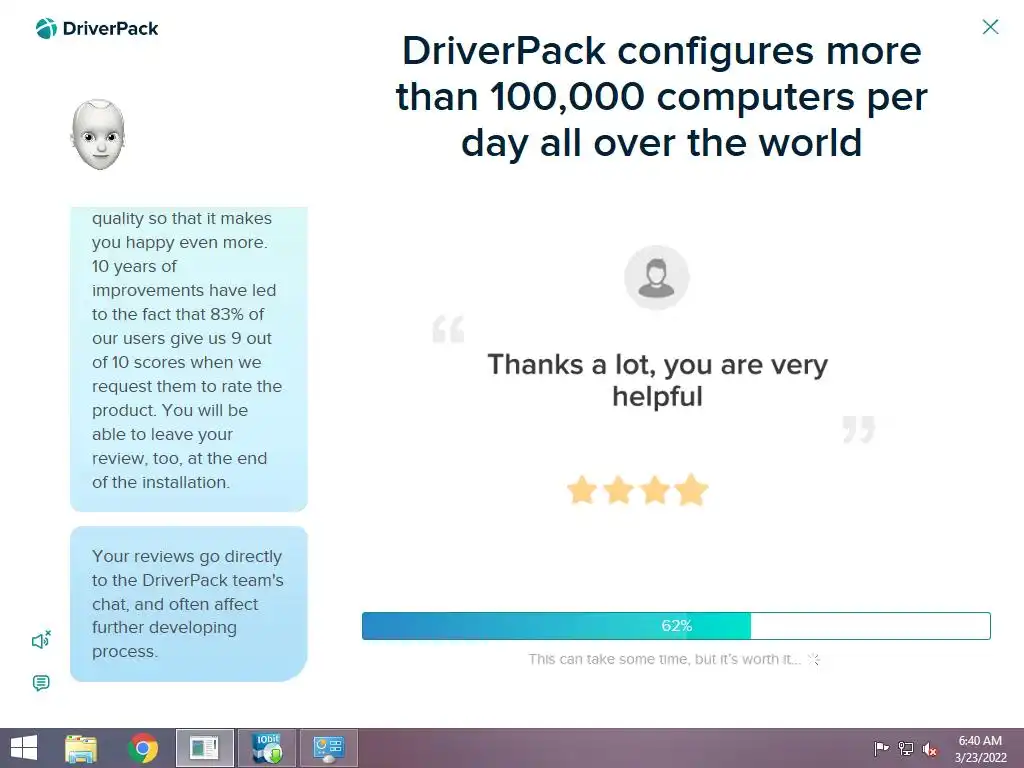Toggle the assistant voice mute icon
The height and width of the screenshot is (768, 1024).
point(41,640)
